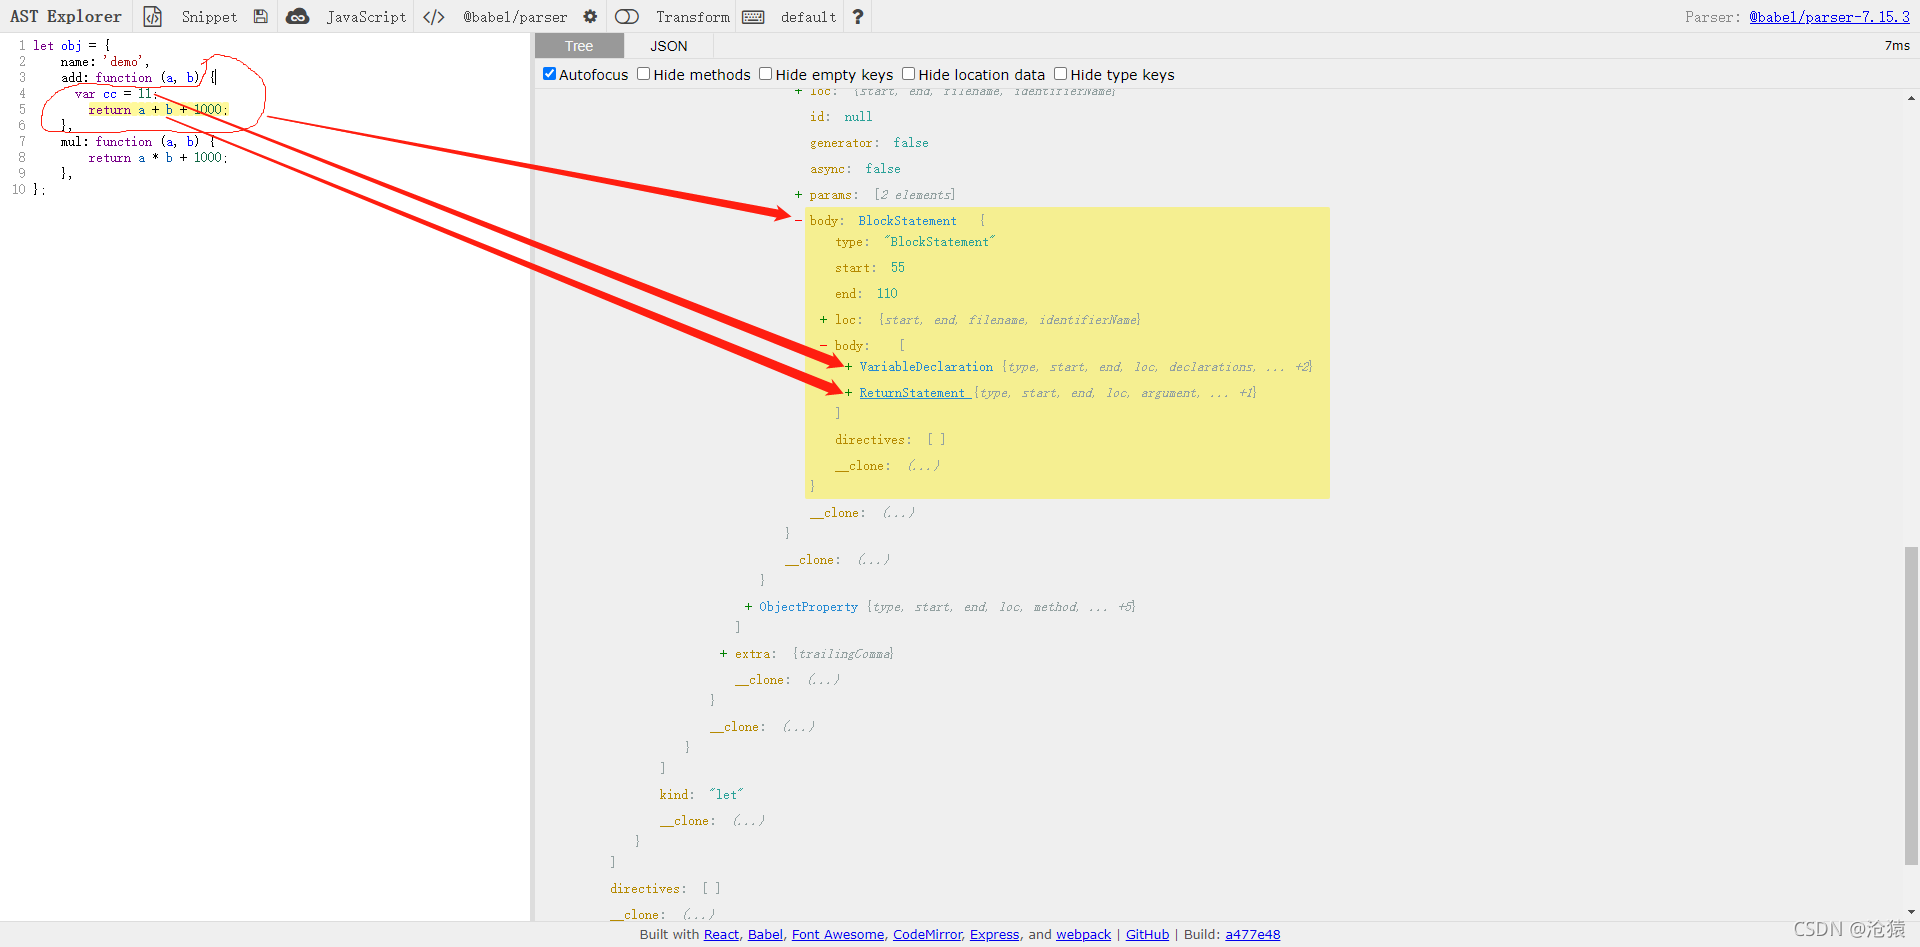This screenshot has height=947, width=1920.
Task: Click the code brackets parser icon
Action: tap(434, 17)
